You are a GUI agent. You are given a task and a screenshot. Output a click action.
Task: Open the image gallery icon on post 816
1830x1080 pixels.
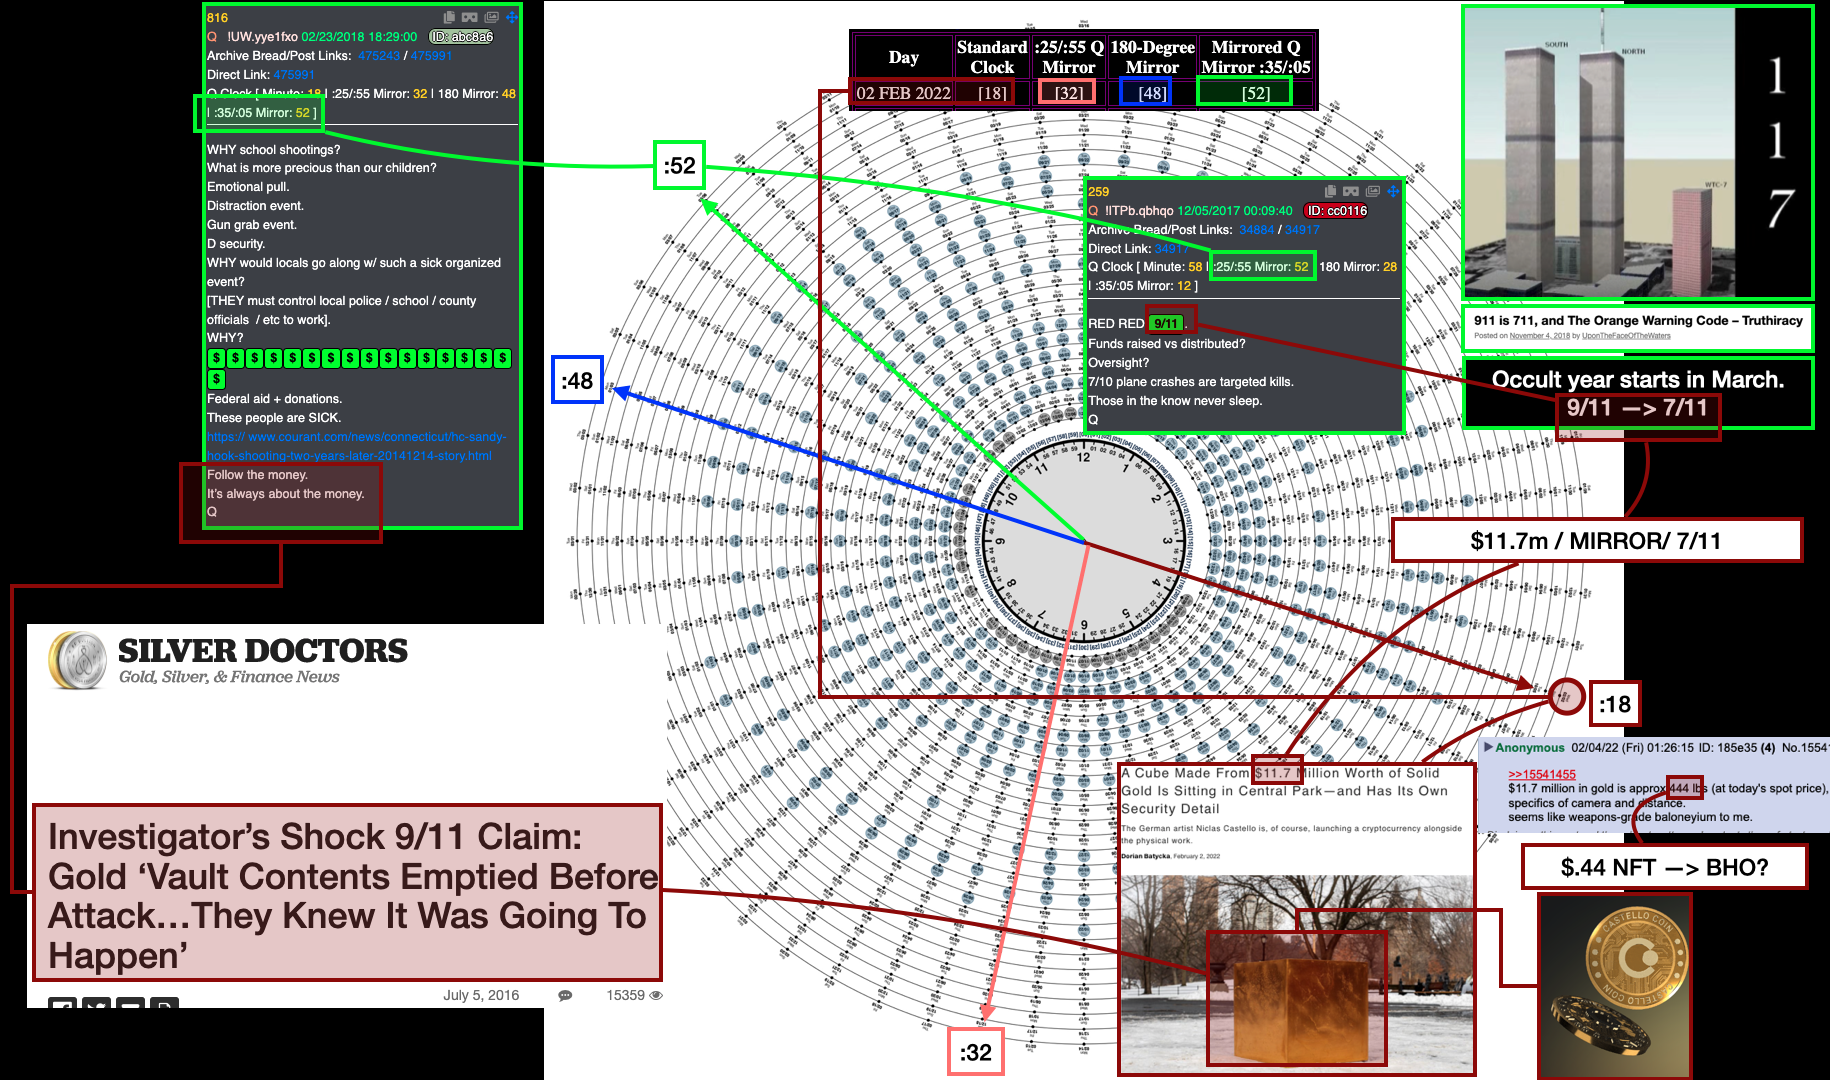[491, 17]
